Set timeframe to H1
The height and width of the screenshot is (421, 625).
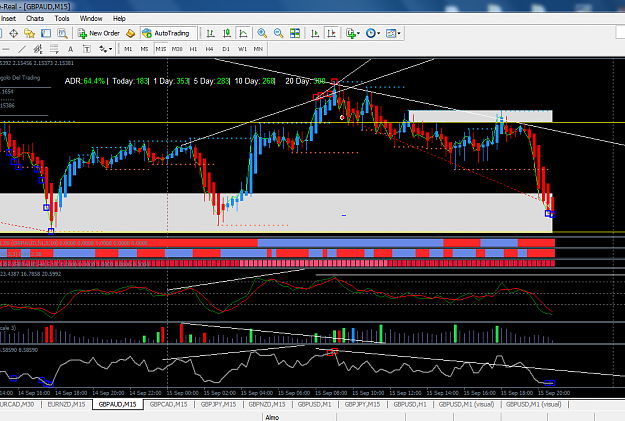tap(193, 49)
